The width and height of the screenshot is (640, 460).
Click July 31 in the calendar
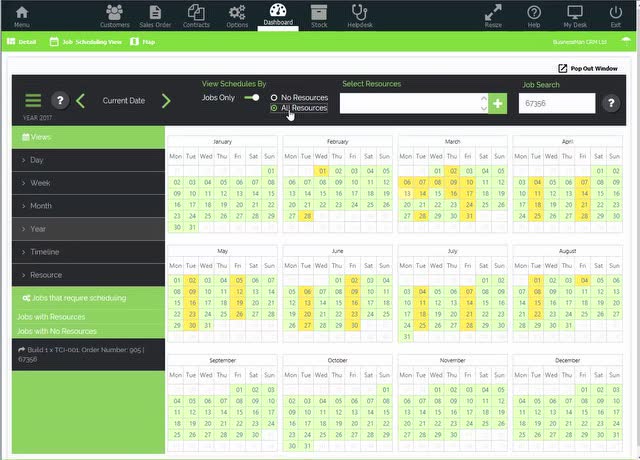coord(407,337)
